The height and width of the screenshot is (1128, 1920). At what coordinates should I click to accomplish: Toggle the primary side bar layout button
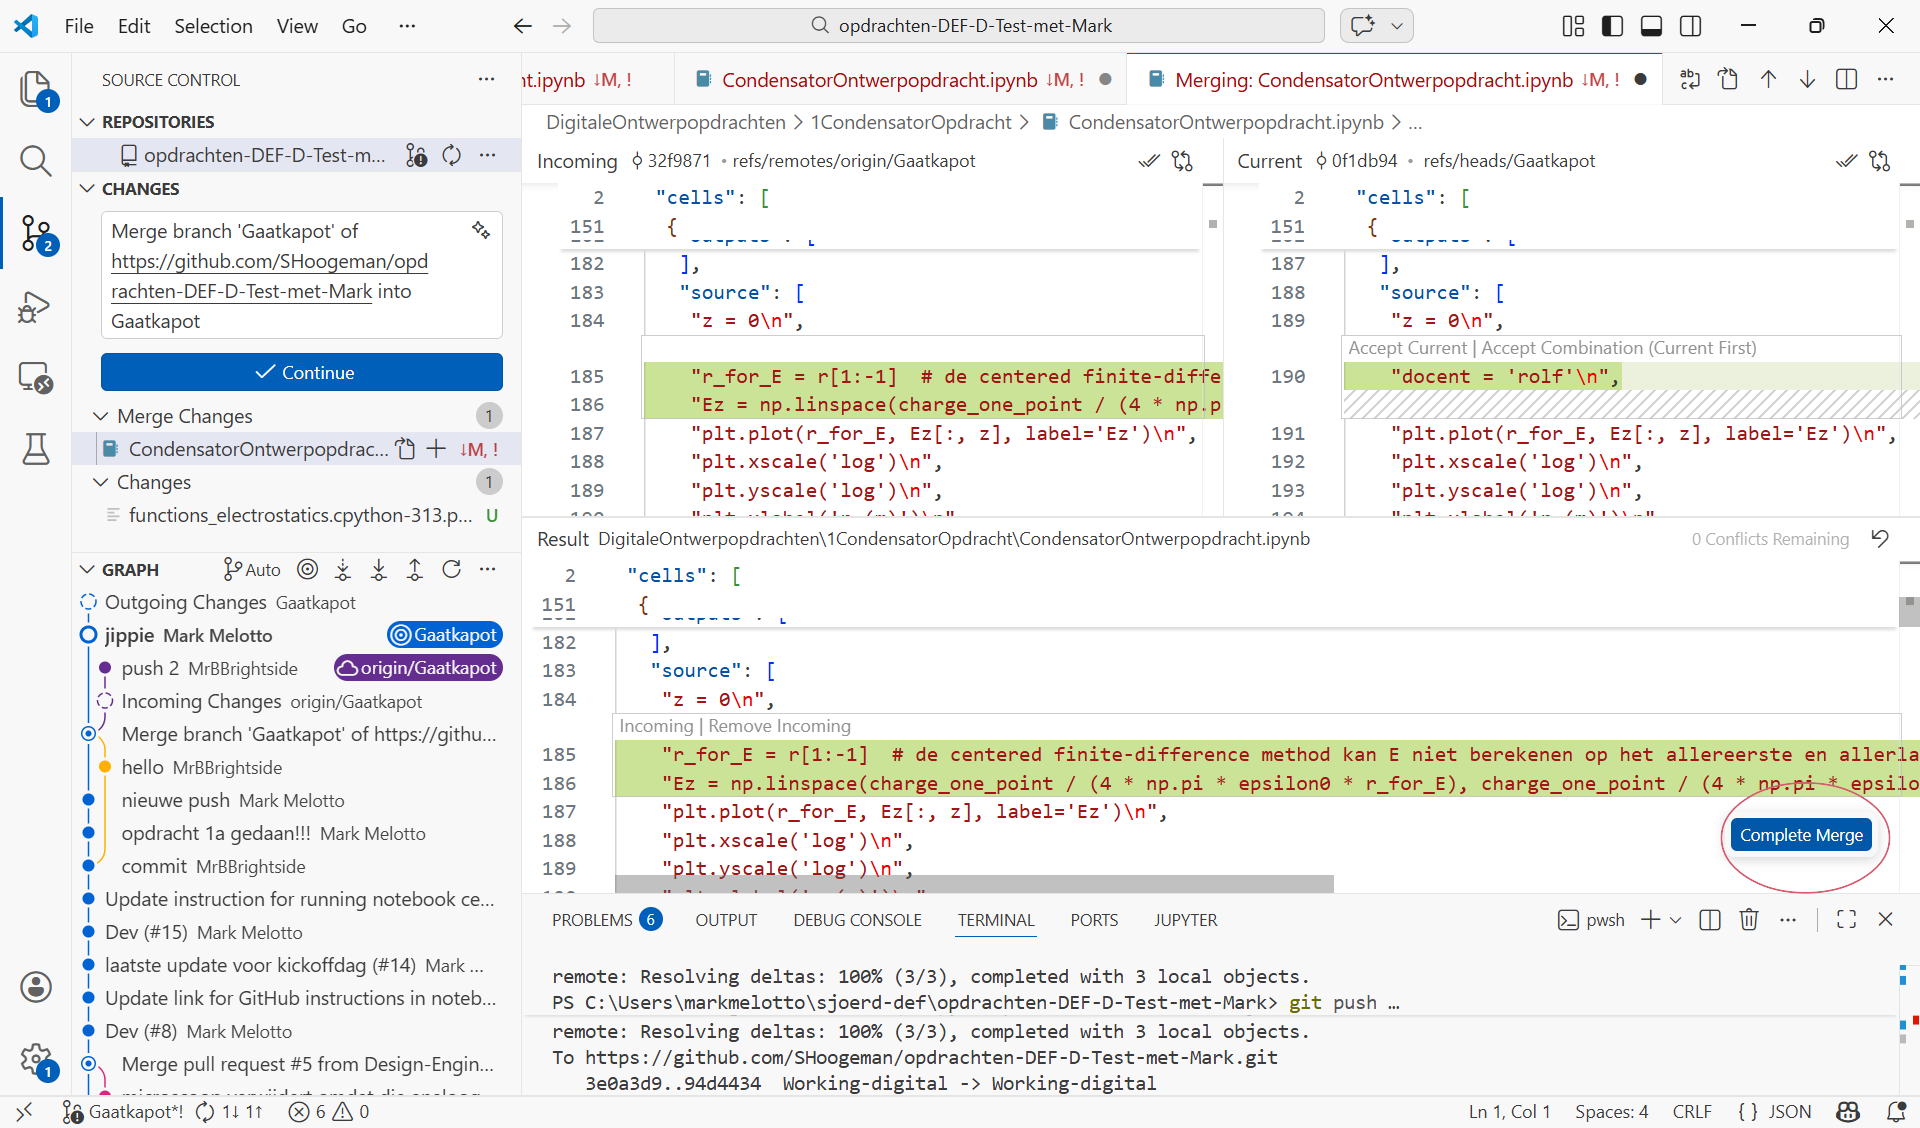tap(1612, 26)
